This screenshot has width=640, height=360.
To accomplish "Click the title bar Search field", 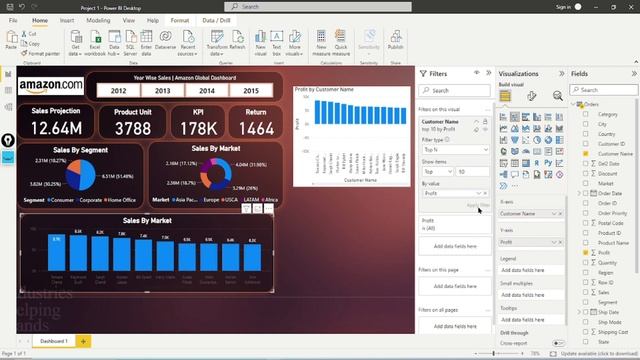I will (x=318, y=7).
